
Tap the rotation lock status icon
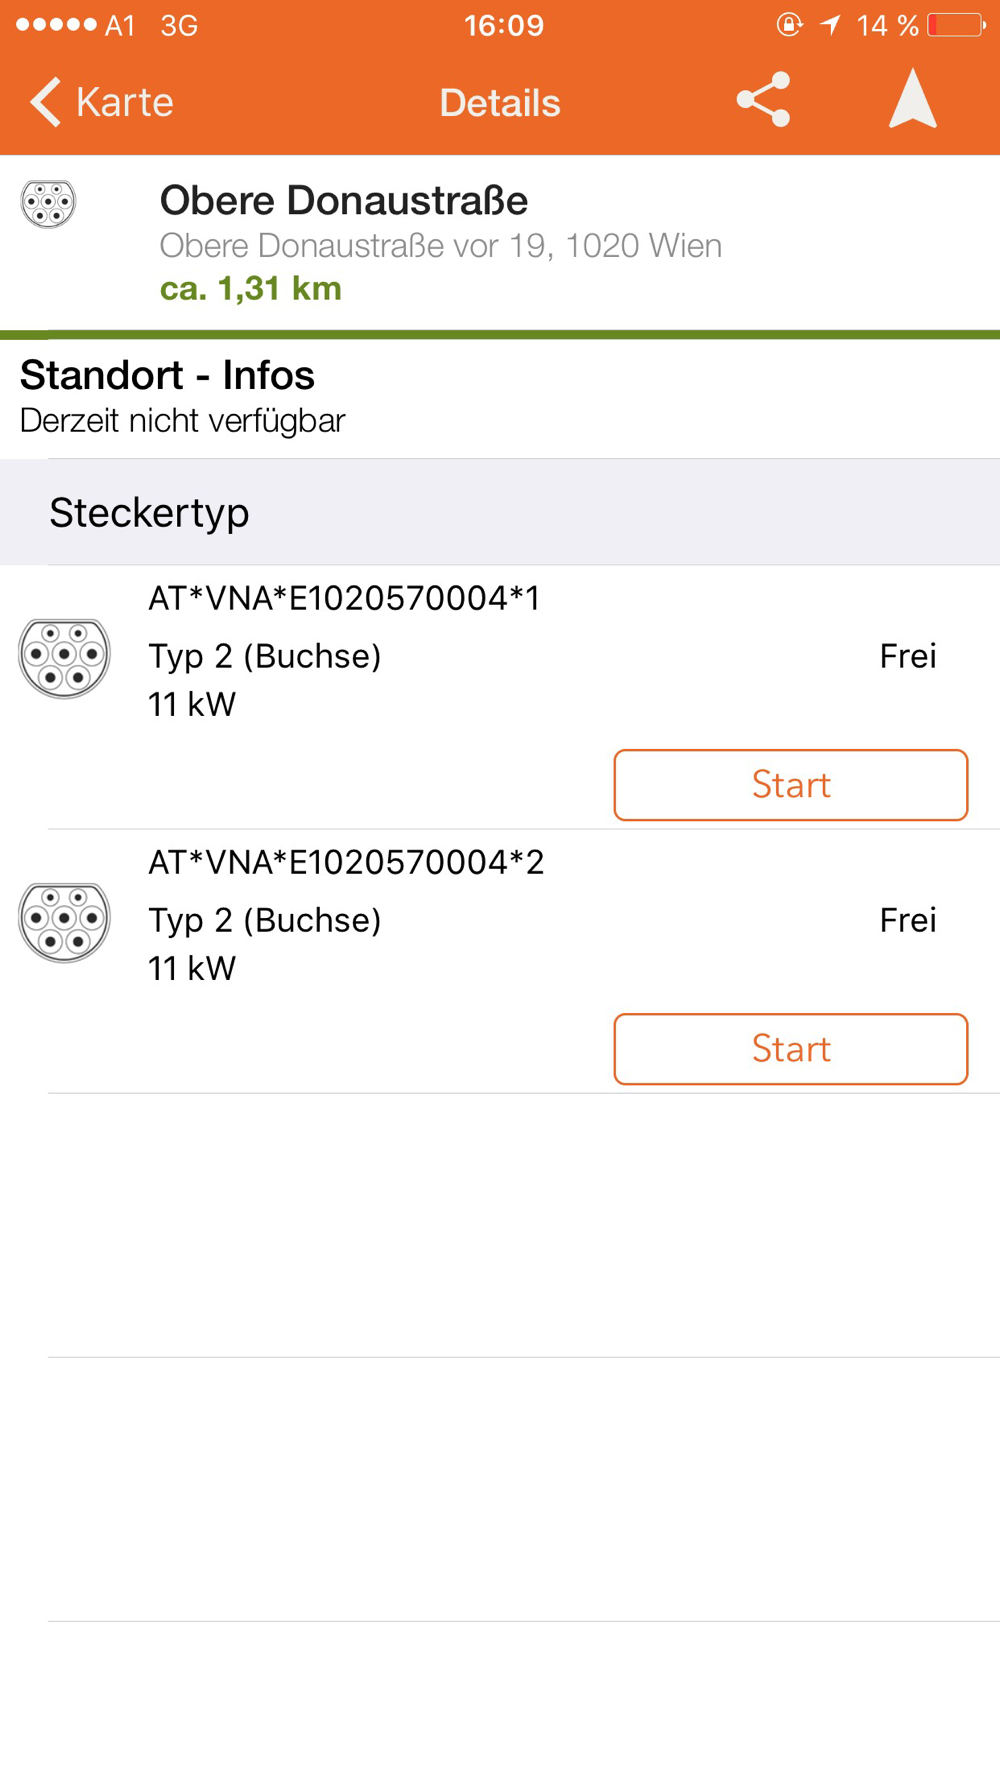789,25
